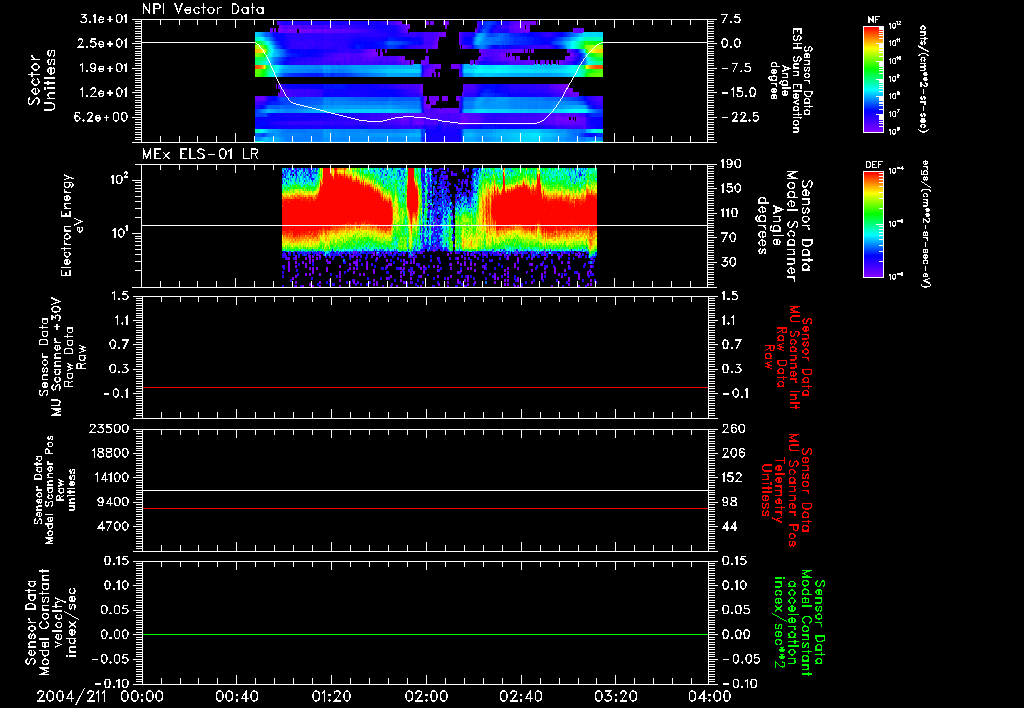Click the '206' telemetry axis tick
Image resolution: width=1024 pixels, height=708 pixels.
[732, 453]
